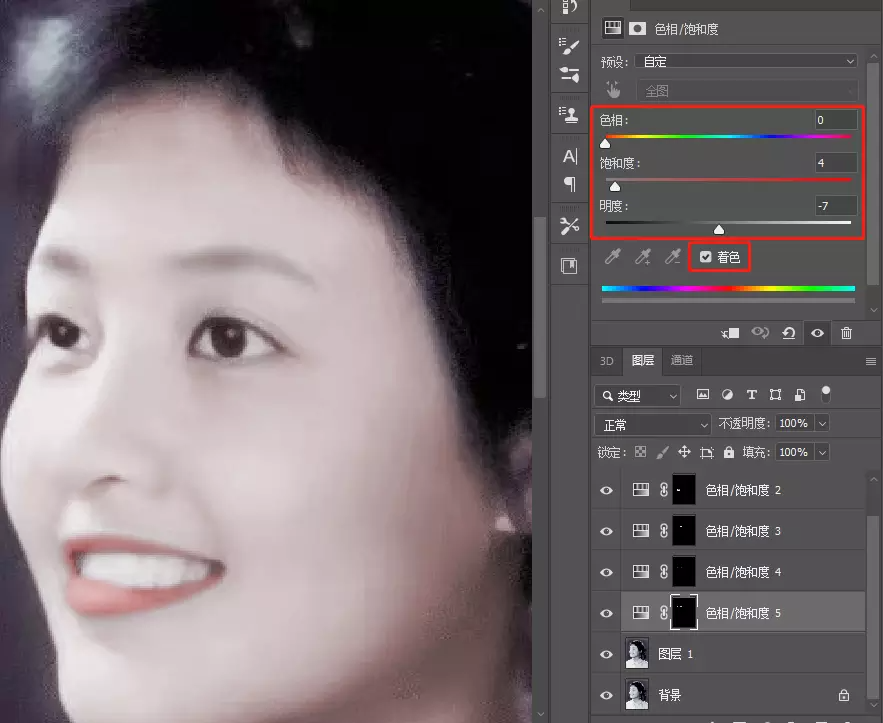Open the Paragraph panel icon
The height and width of the screenshot is (723, 883).
coord(570,184)
